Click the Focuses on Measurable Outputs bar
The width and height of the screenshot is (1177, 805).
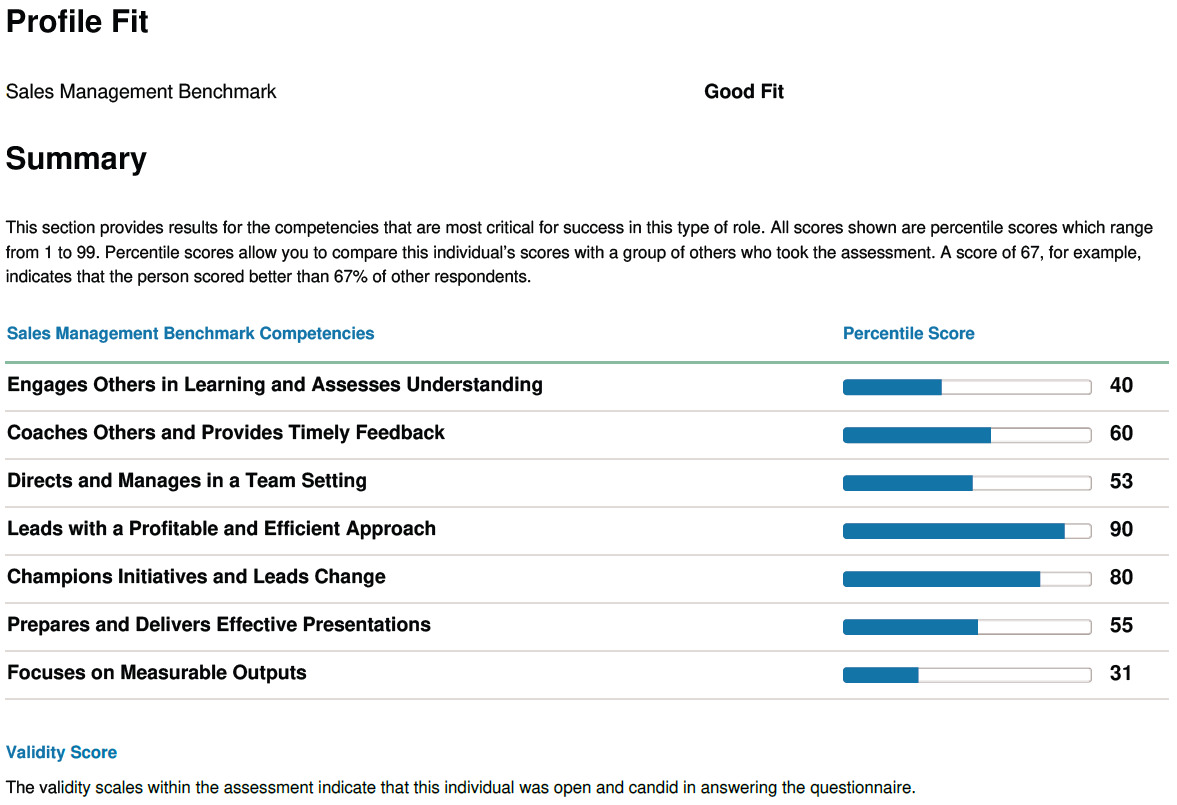(x=966, y=675)
